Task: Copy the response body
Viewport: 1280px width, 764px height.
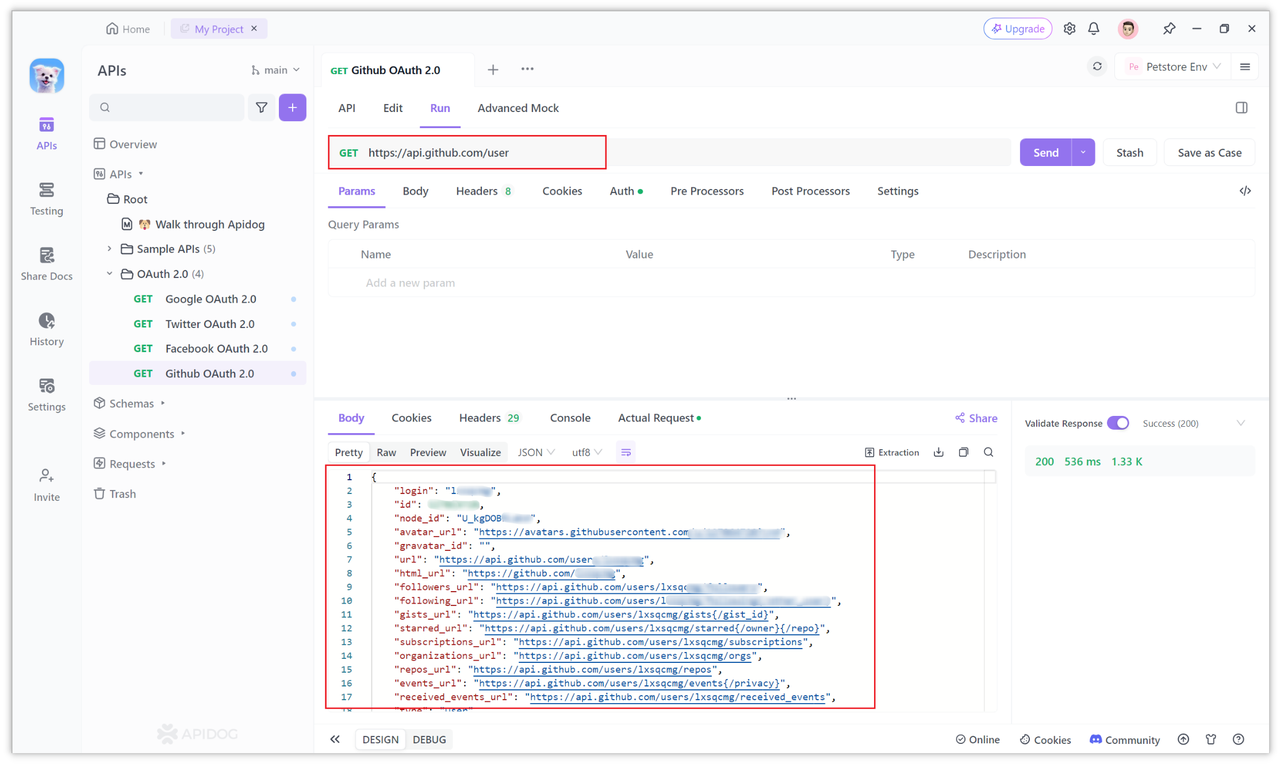Action: pyautogui.click(x=963, y=452)
